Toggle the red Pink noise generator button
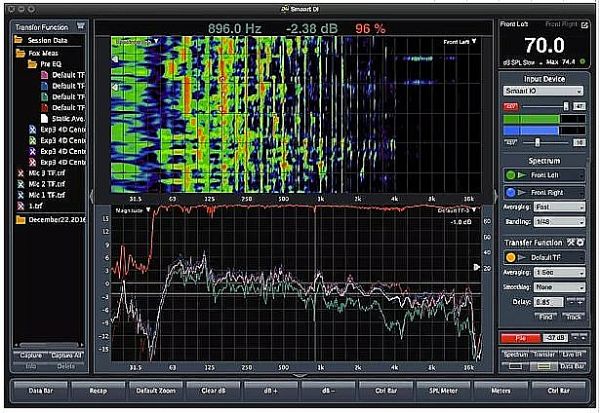600x413 pixels. [x=520, y=338]
